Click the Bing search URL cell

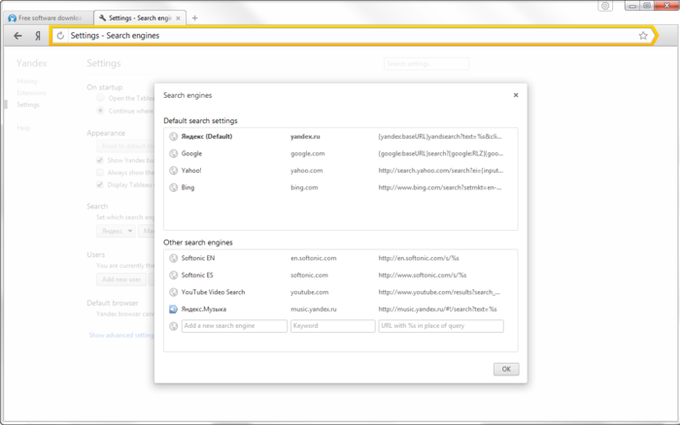coord(440,187)
